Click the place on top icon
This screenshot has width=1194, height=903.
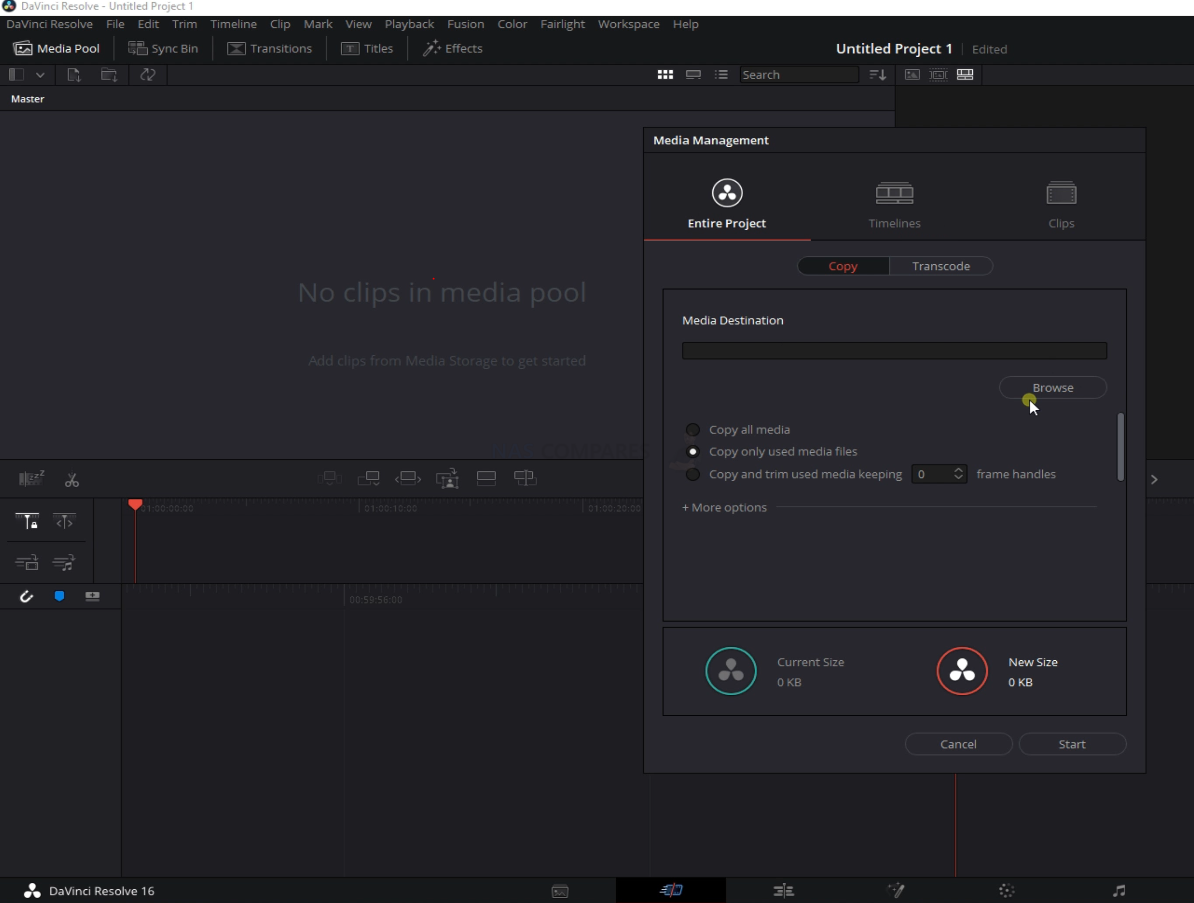[486, 478]
